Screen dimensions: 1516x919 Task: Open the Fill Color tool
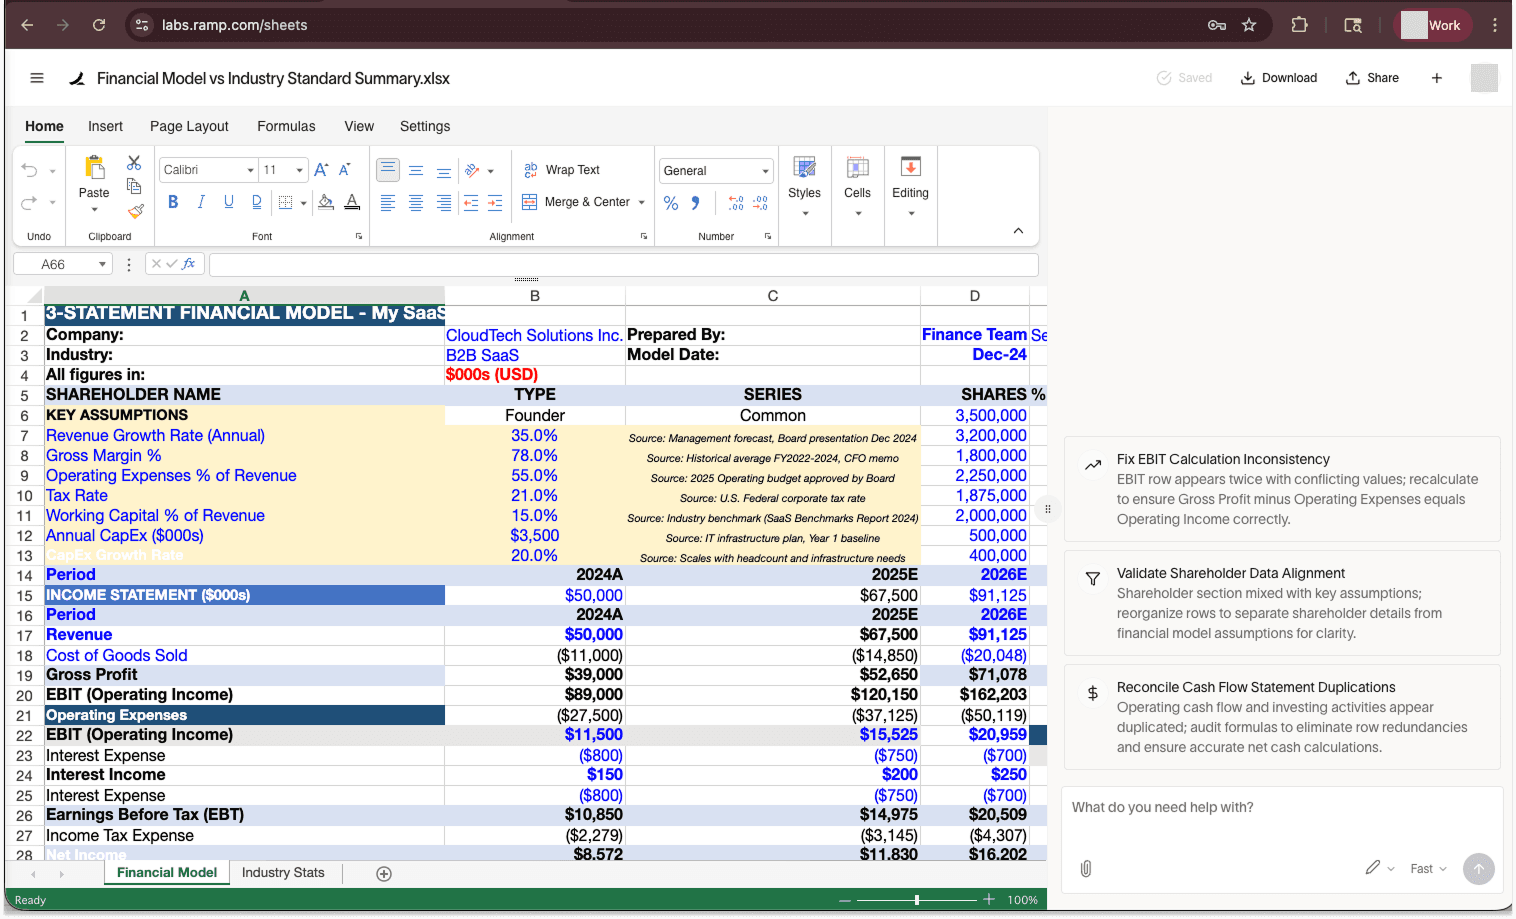(x=325, y=202)
